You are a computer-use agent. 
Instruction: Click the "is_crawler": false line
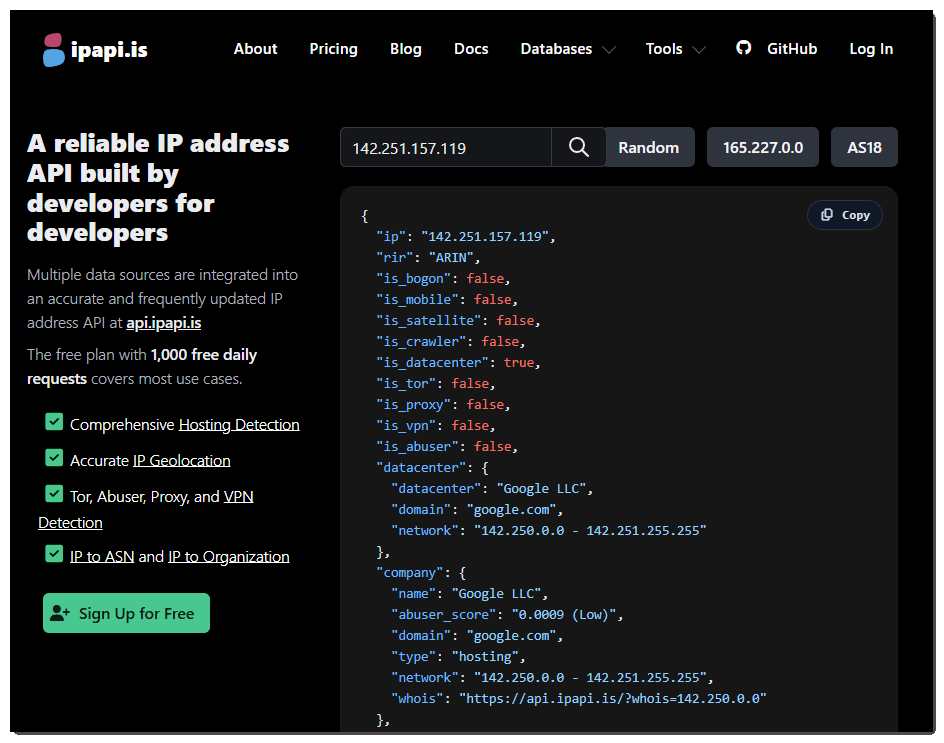pyautogui.click(x=450, y=341)
